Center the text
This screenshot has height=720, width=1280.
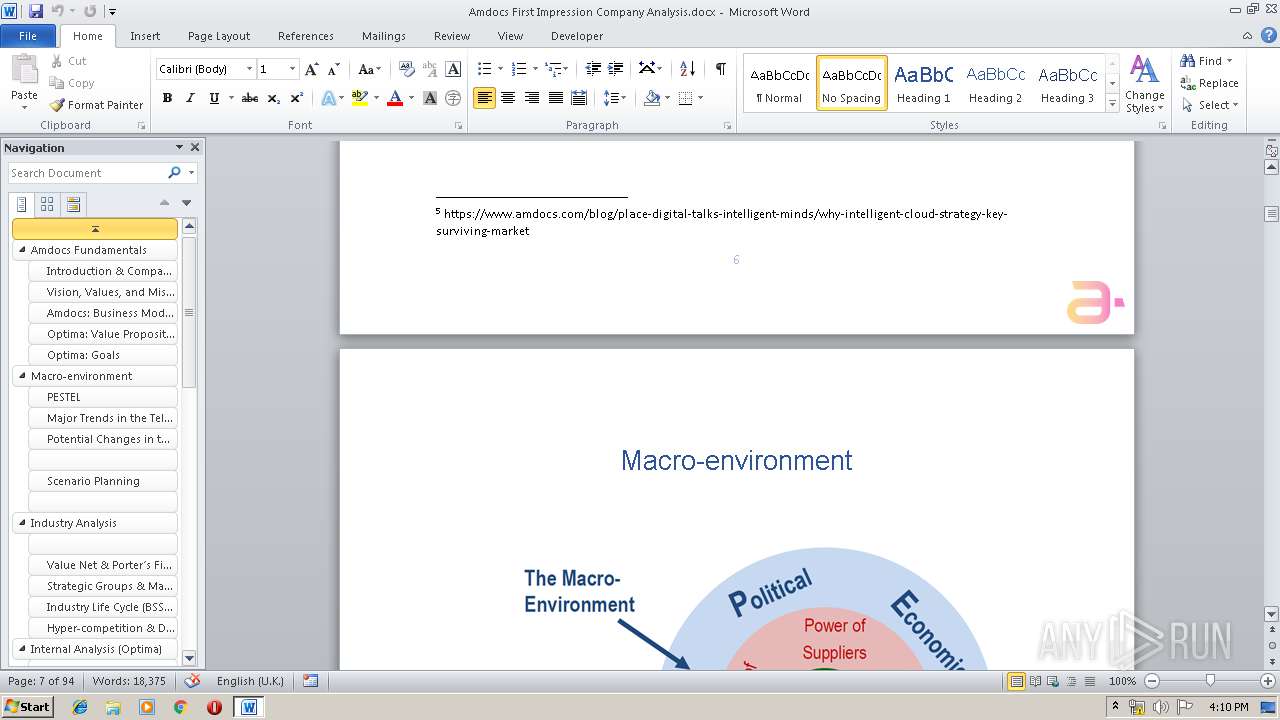tap(508, 98)
